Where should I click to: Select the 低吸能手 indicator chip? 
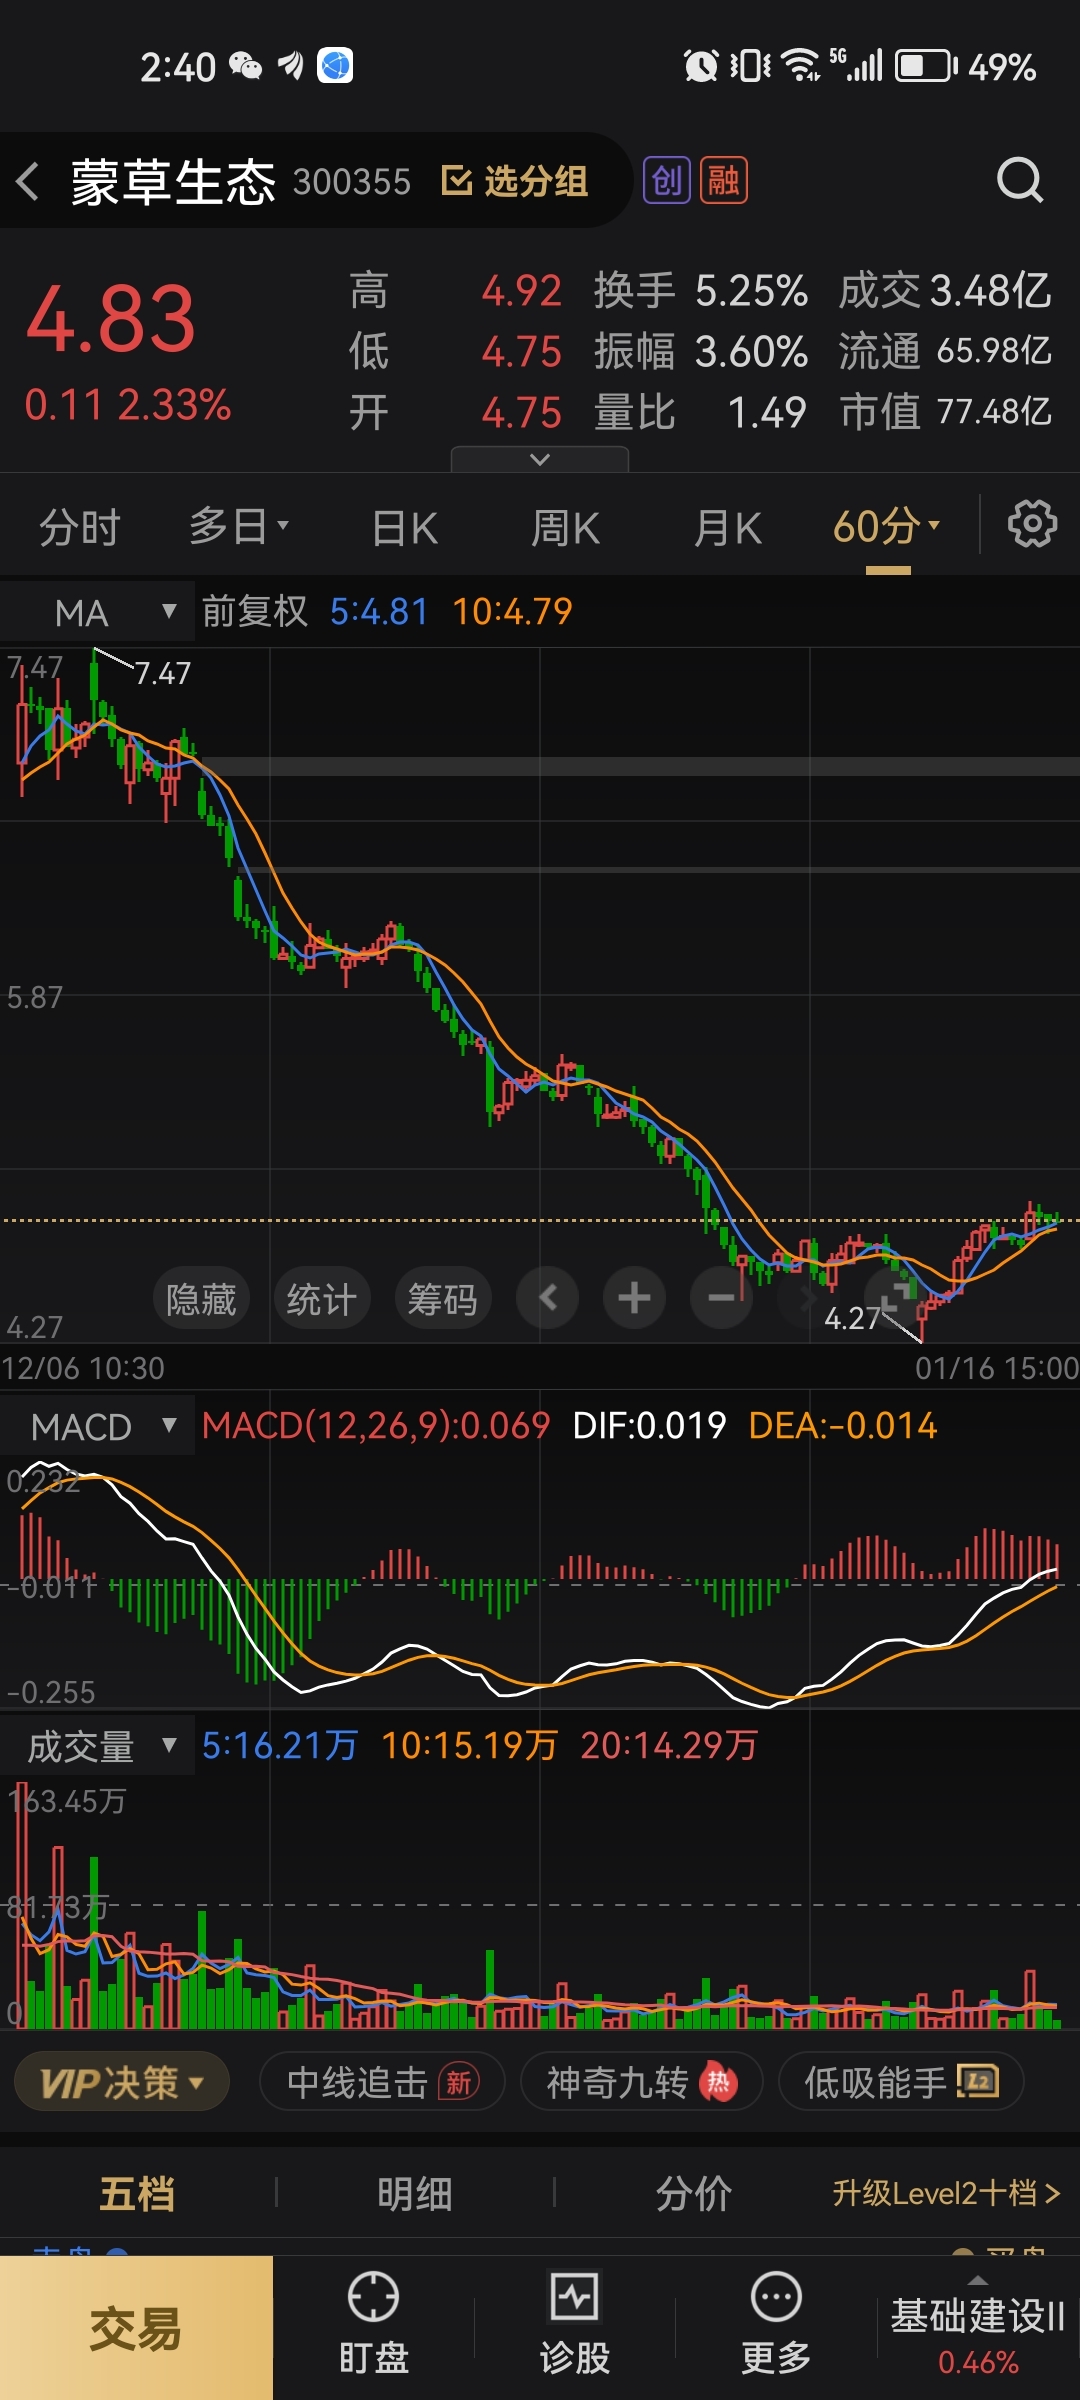901,2082
